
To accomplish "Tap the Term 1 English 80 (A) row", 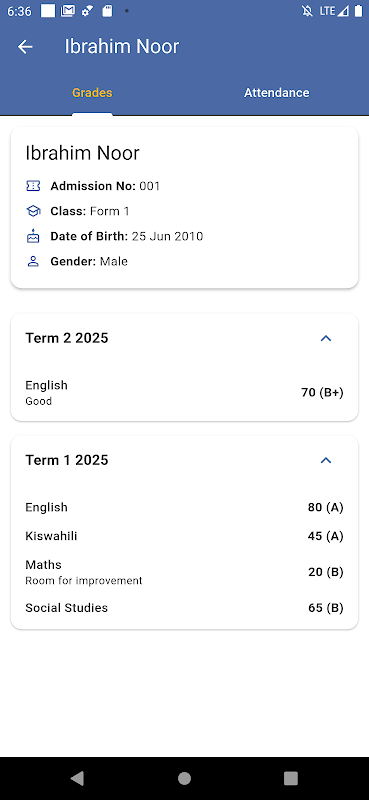I will 184,508.
